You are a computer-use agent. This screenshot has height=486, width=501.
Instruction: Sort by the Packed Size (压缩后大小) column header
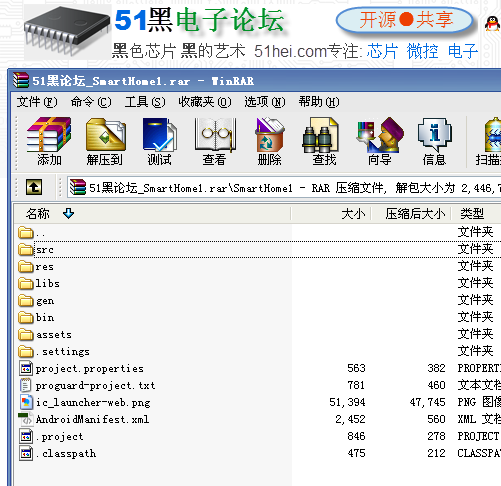[x=412, y=213]
